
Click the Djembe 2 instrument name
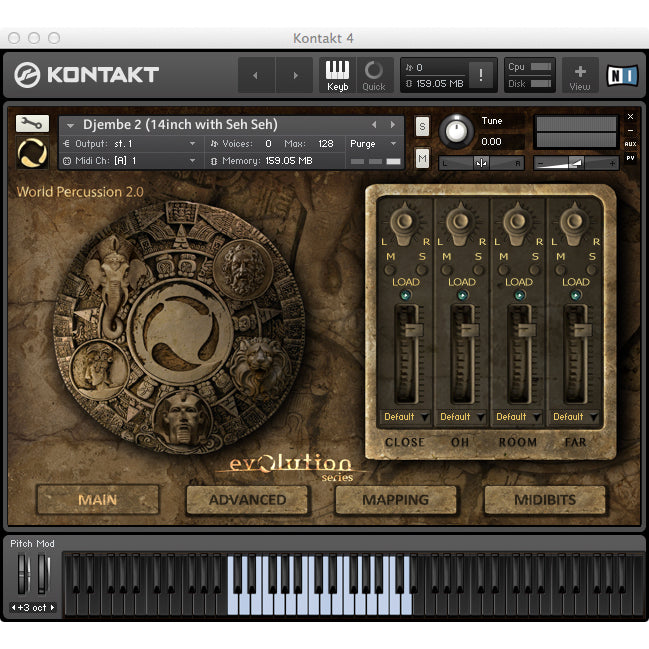[180, 124]
